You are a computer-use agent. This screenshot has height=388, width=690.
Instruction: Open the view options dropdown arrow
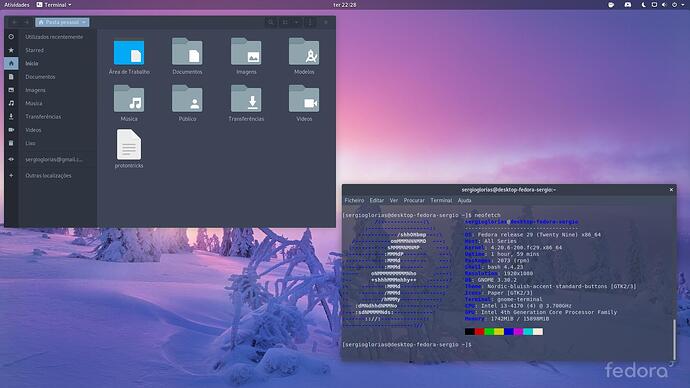[297, 22]
